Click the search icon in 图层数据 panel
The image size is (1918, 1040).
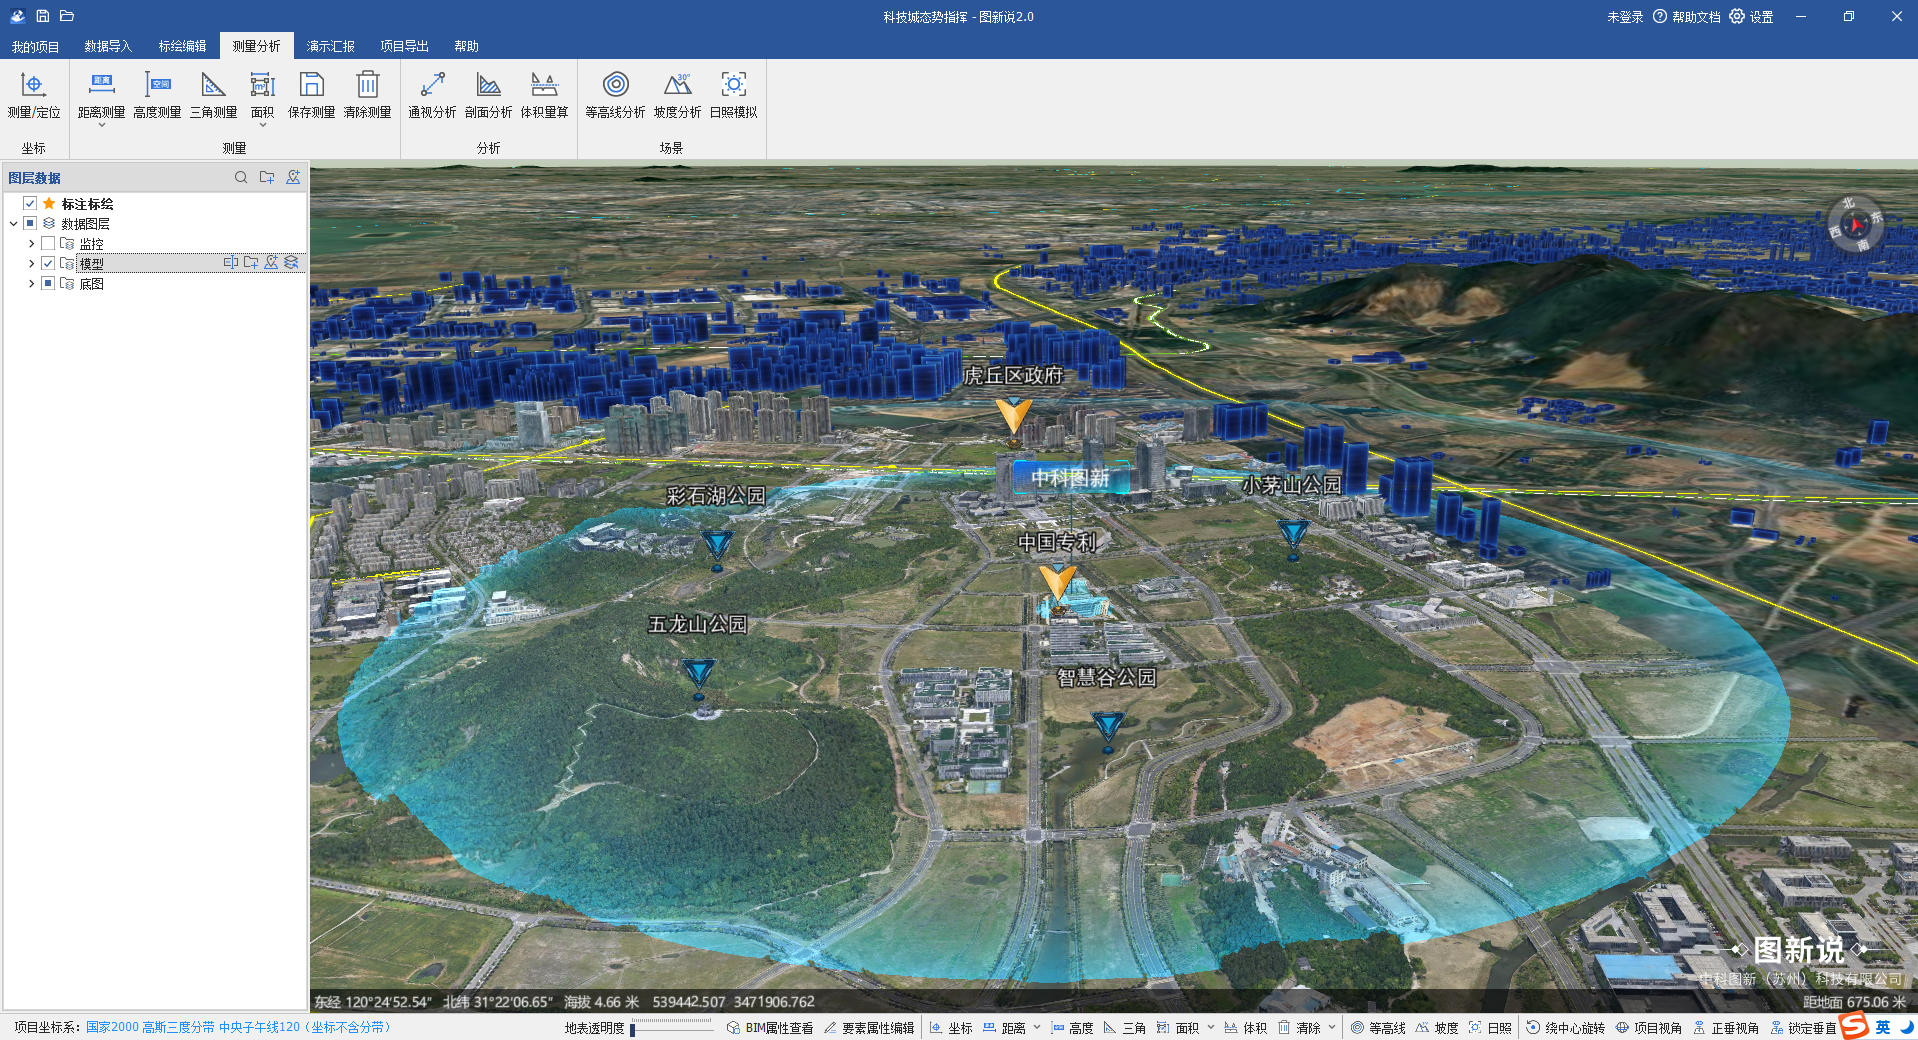pos(241,177)
